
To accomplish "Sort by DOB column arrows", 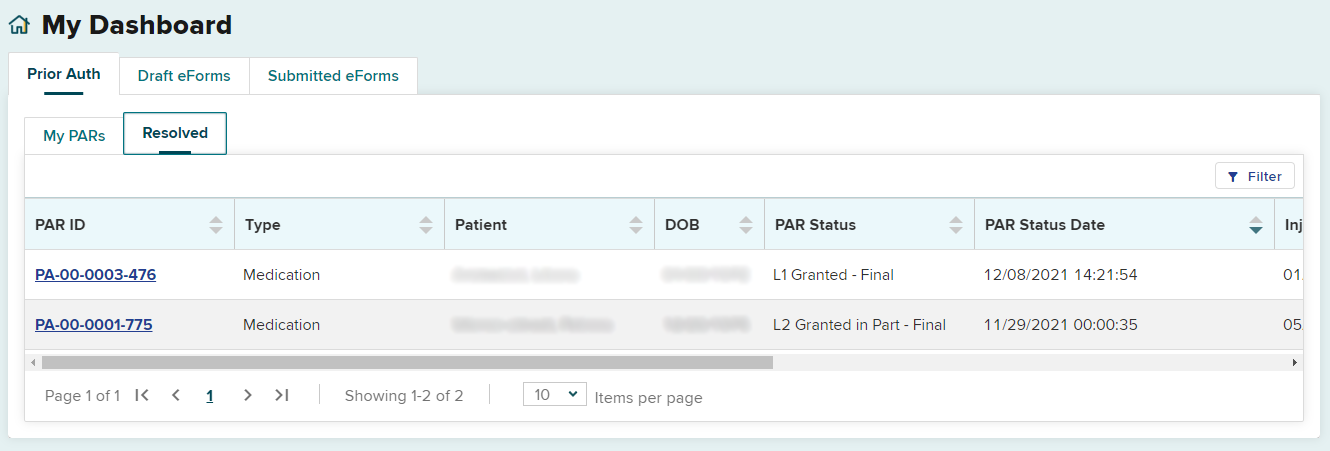I will point(746,225).
